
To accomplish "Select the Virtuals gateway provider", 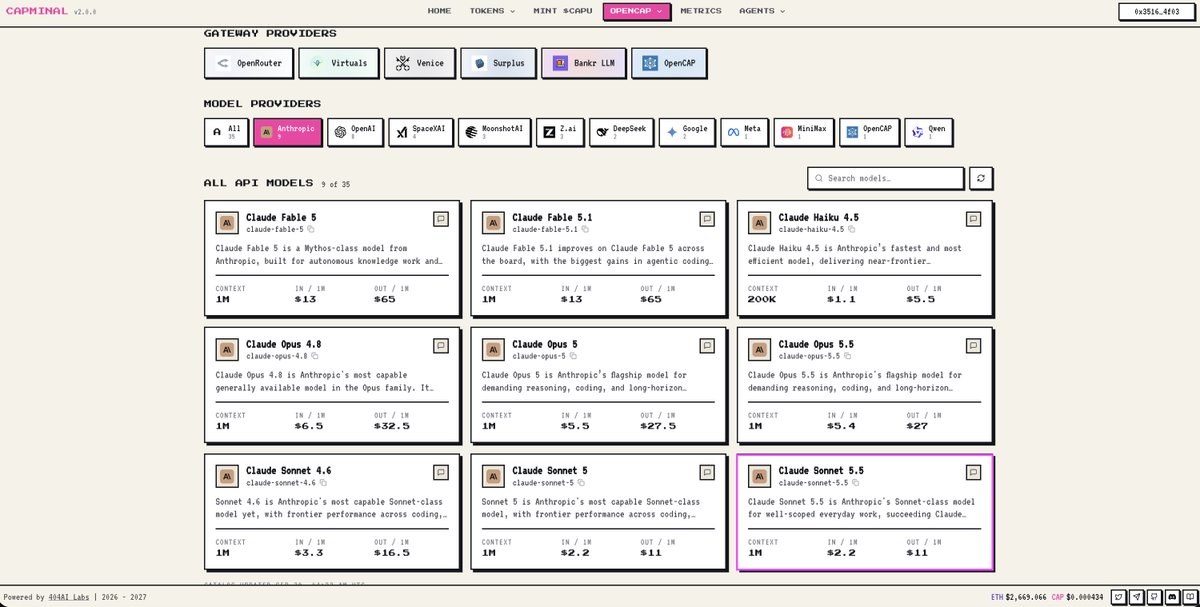I will (x=340, y=63).
